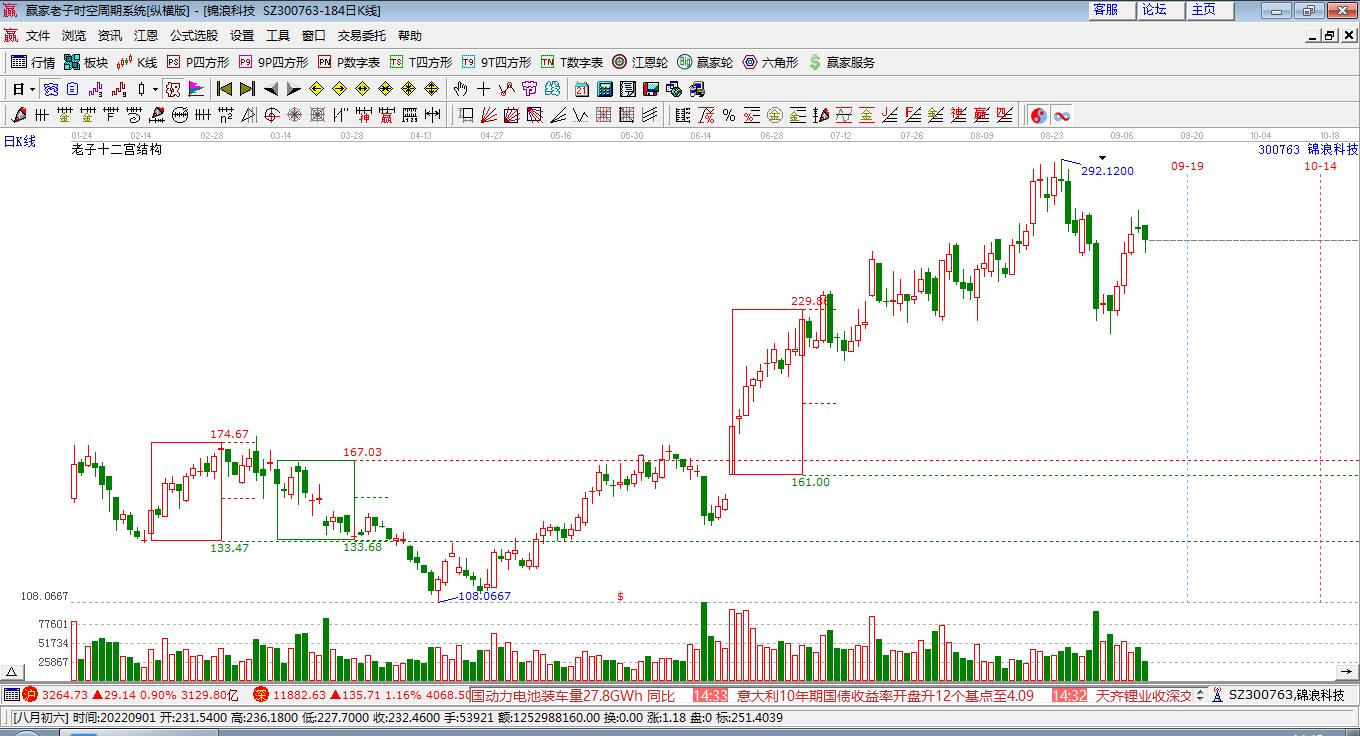Jump to last bar with yellow skip-forward arrow

(x=247, y=89)
